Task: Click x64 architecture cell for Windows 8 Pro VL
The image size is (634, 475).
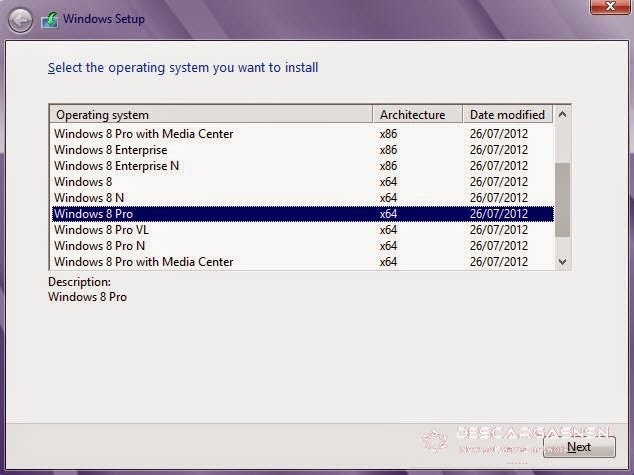Action: click(388, 230)
